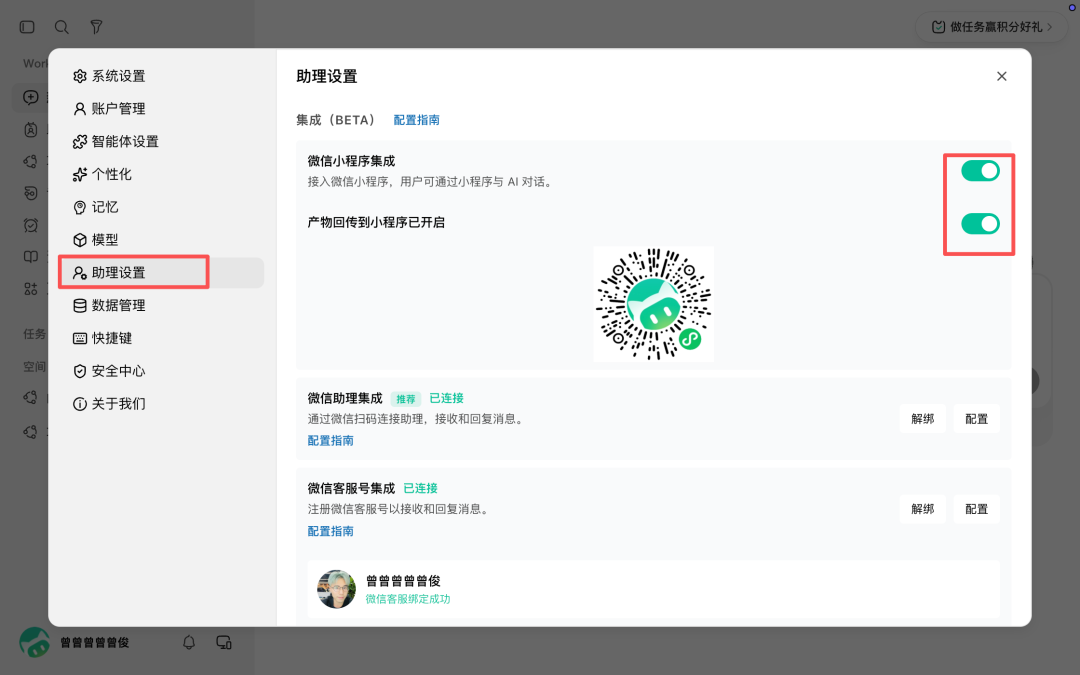Click the alarm clock icon in main sidebar
Image resolution: width=1080 pixels, height=675 pixels.
30,225
